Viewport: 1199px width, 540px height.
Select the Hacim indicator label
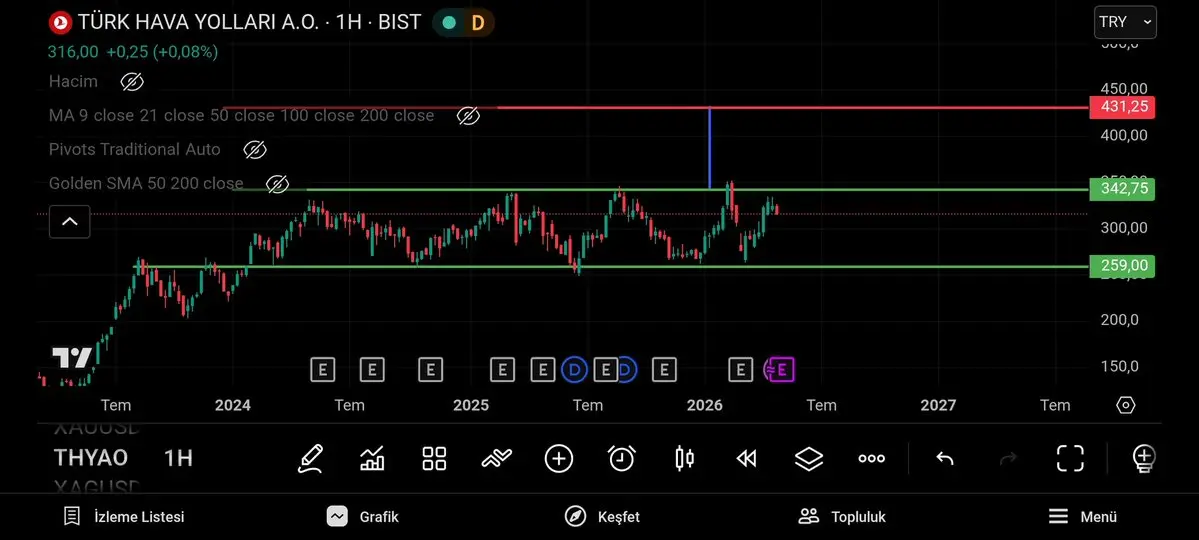tap(73, 81)
